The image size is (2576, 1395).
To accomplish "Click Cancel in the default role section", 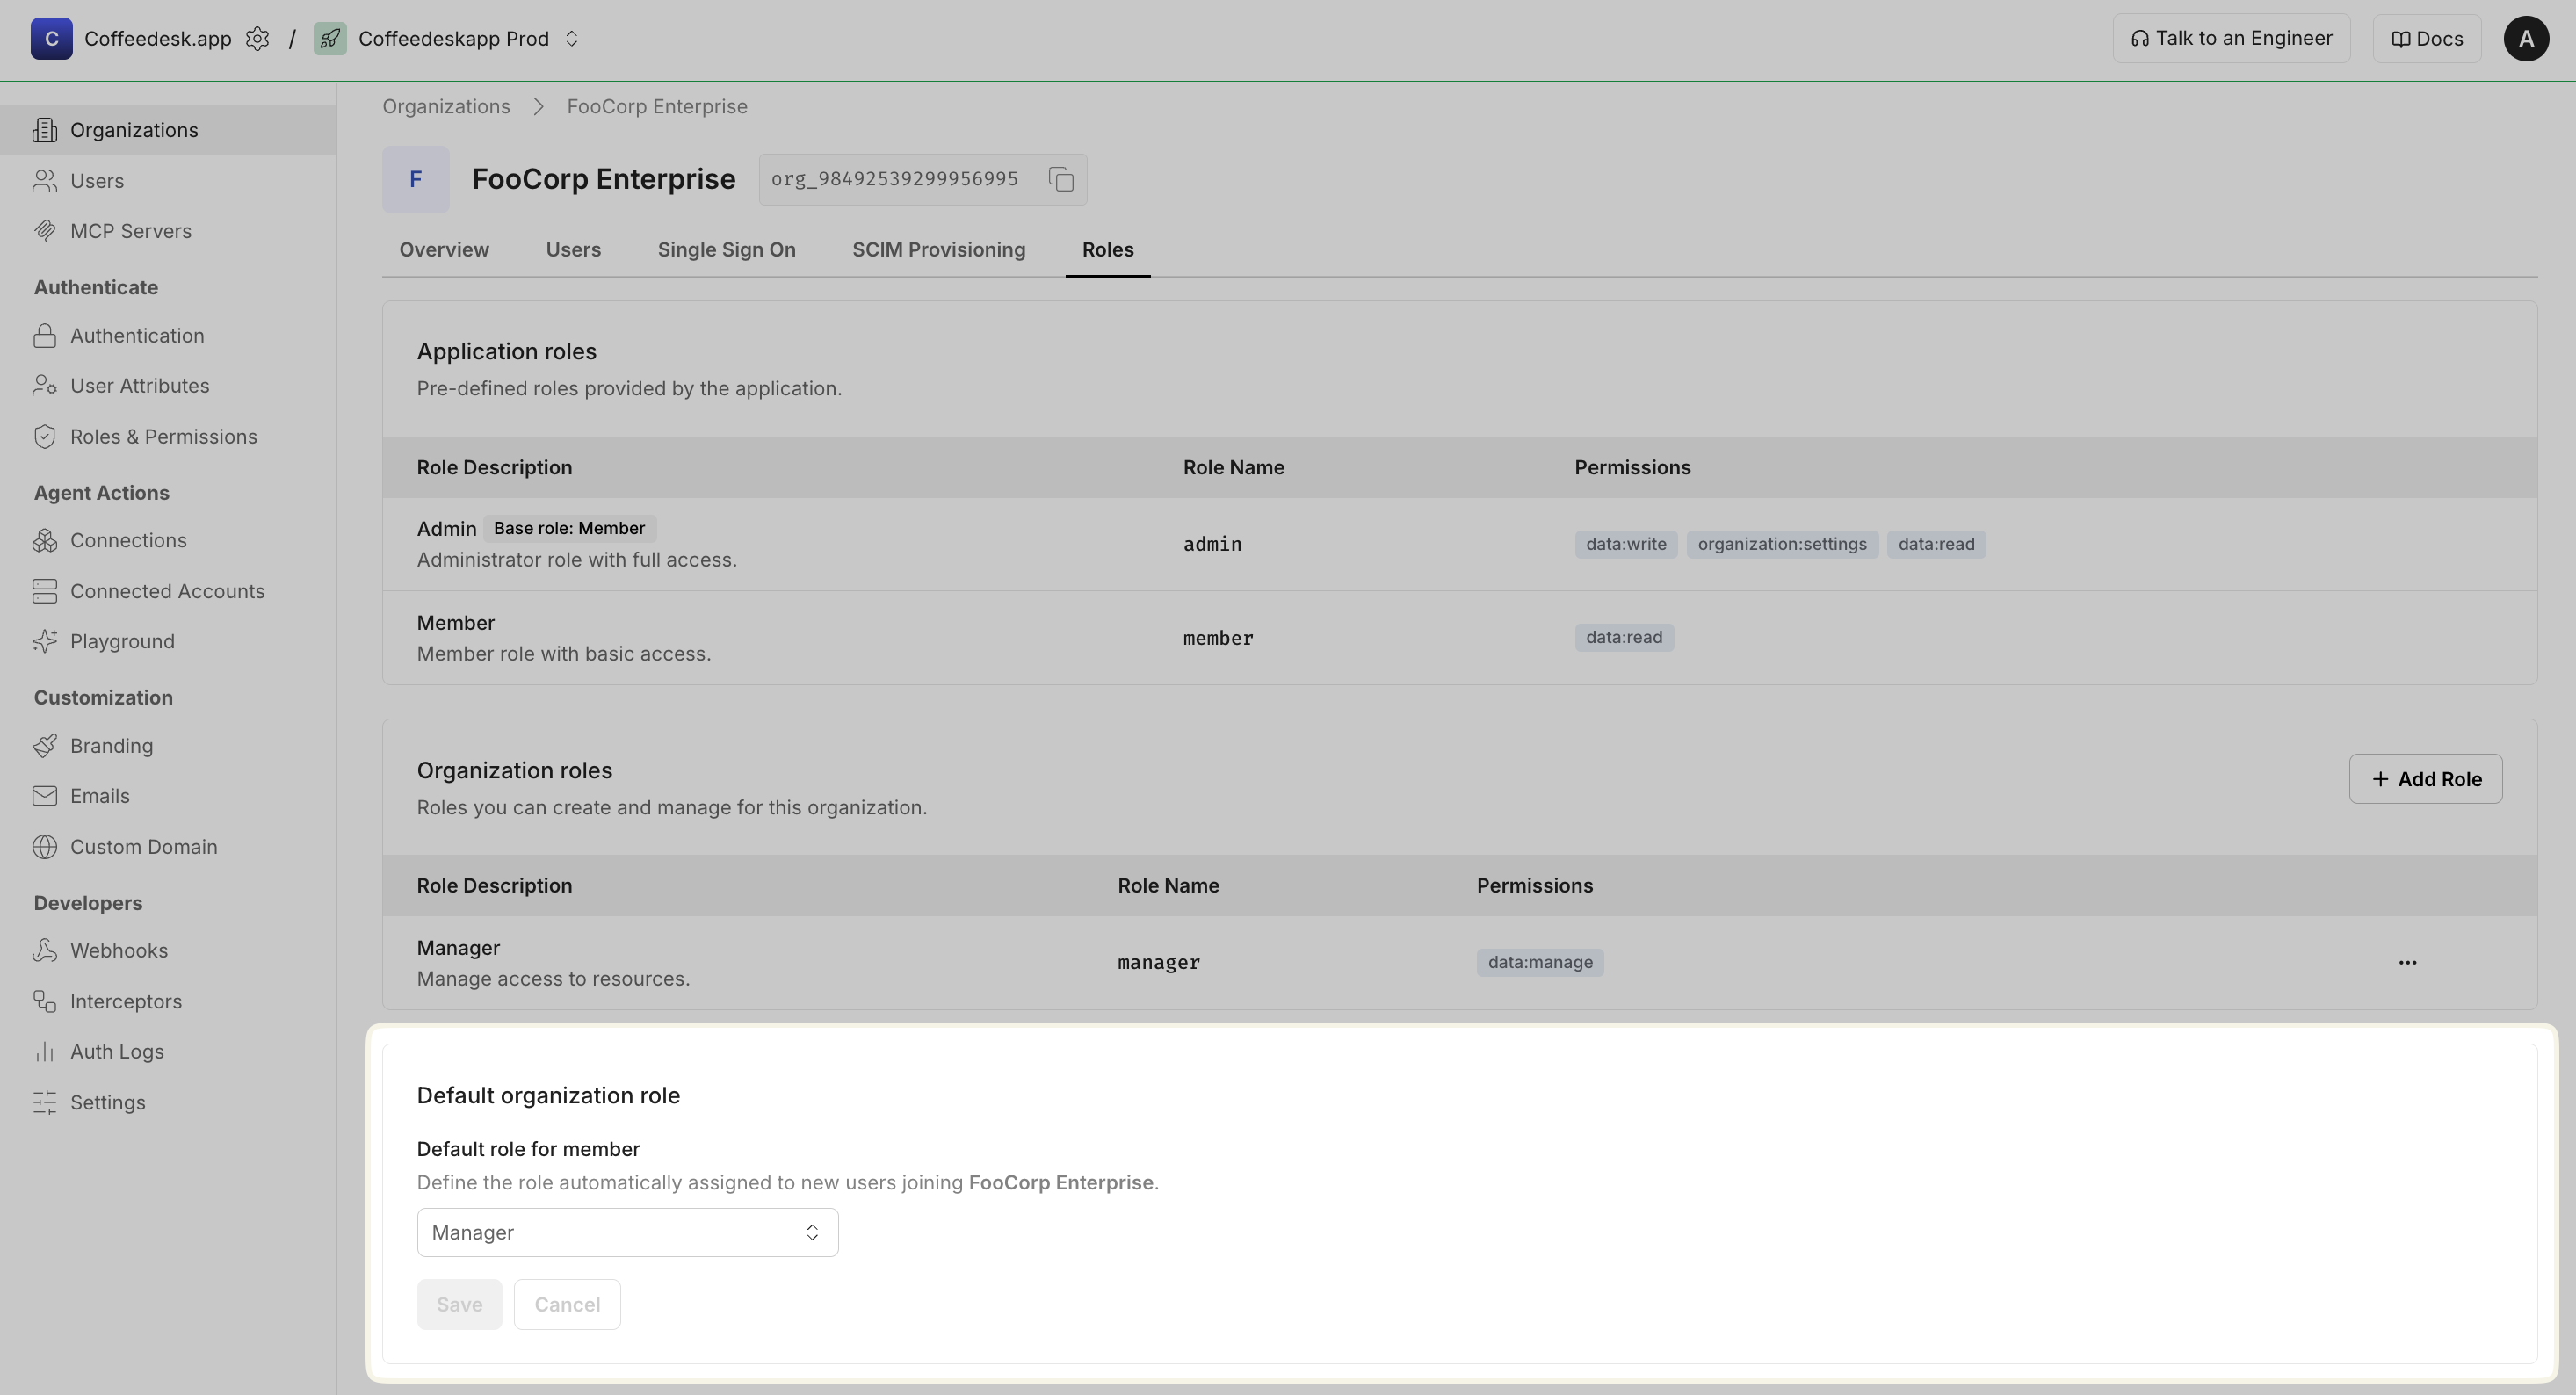I will (566, 1304).
